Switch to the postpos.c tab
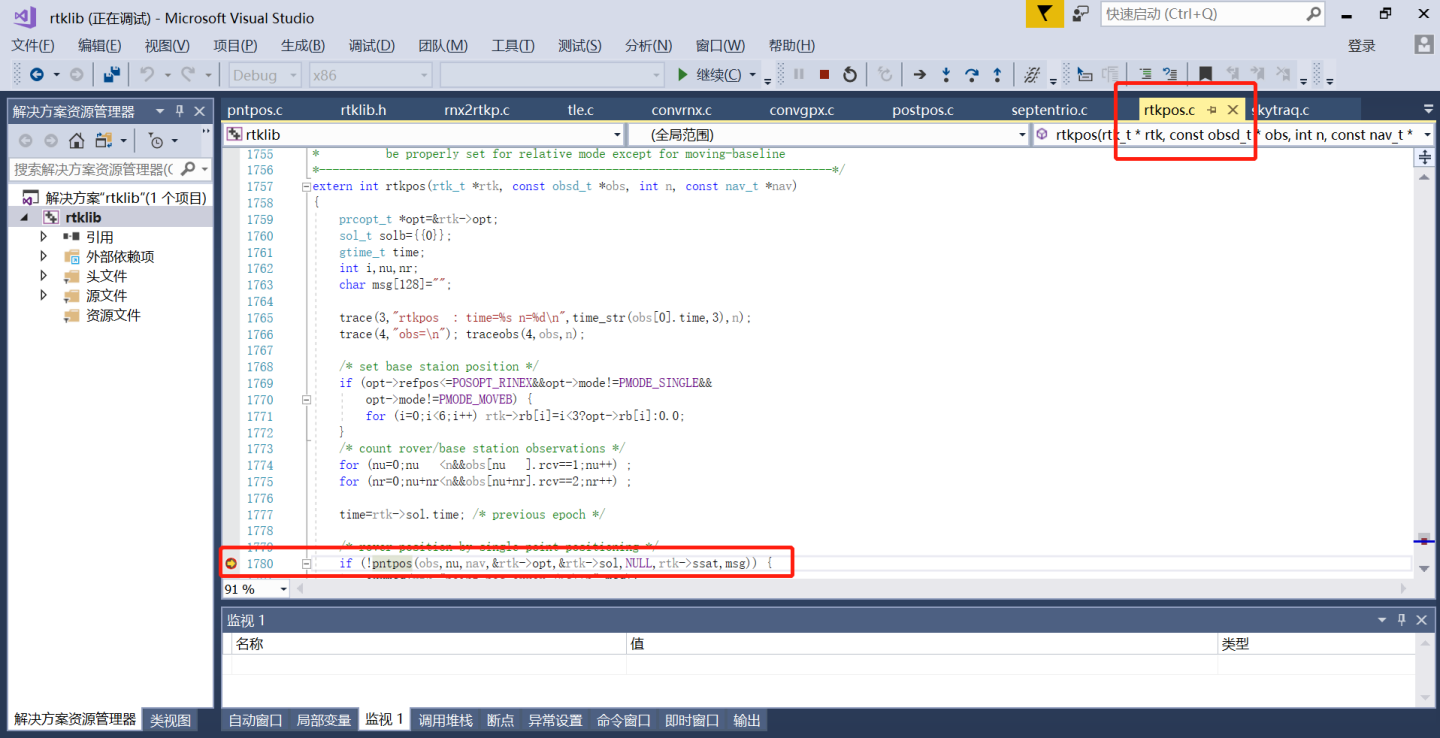 pos(922,110)
